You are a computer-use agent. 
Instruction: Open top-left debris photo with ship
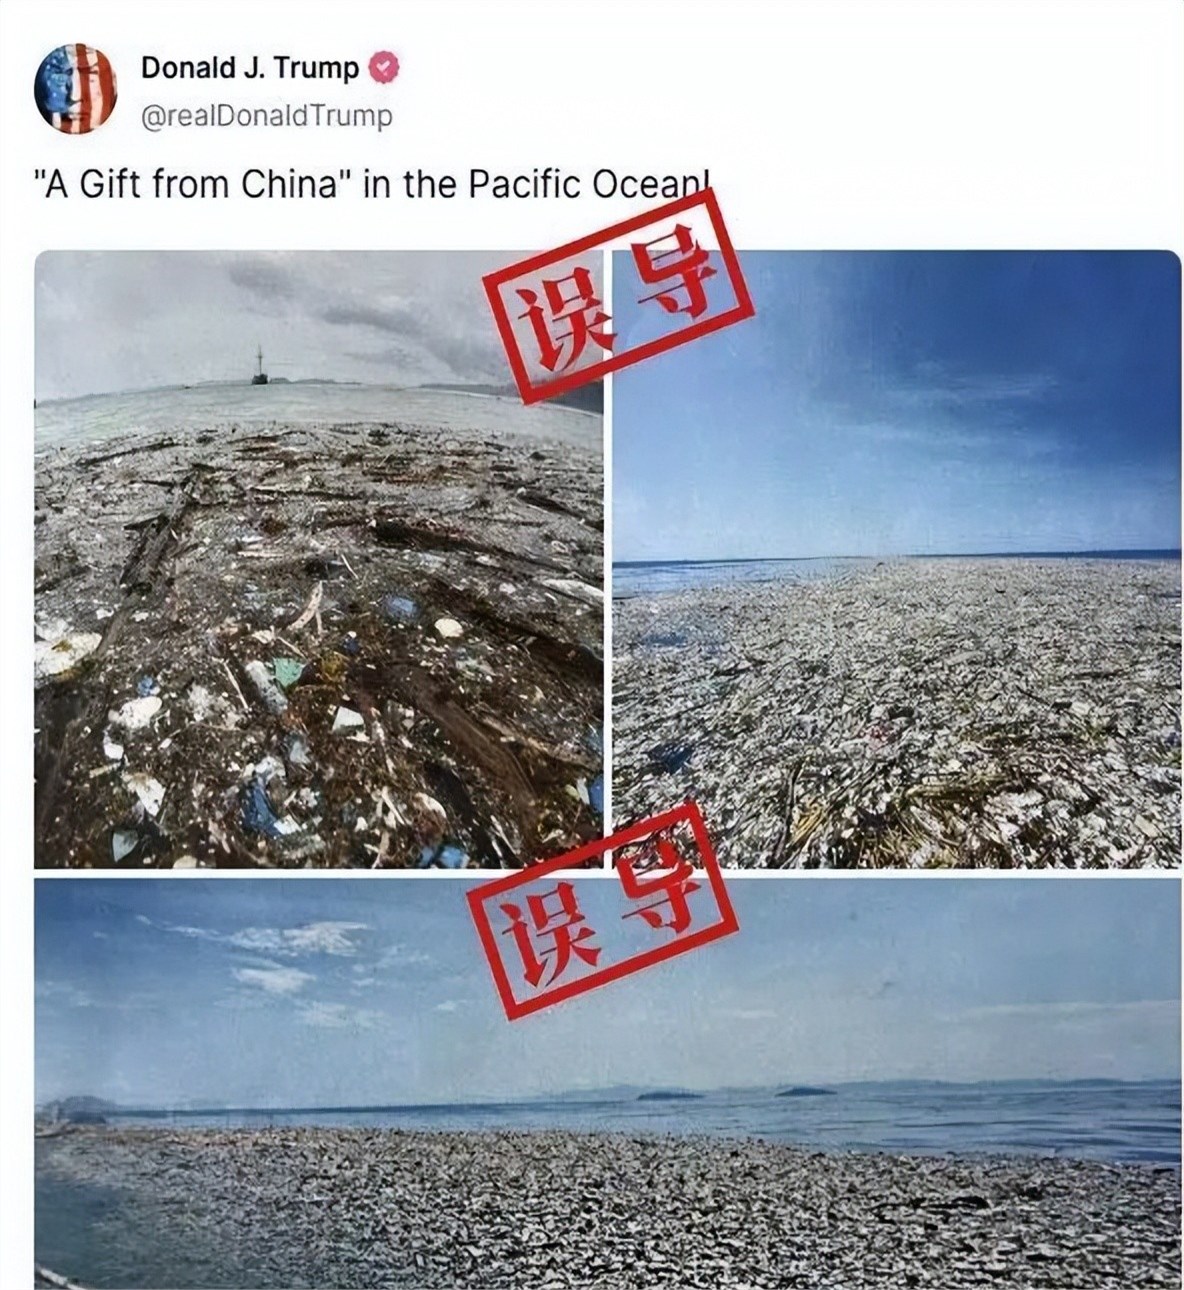(318, 558)
